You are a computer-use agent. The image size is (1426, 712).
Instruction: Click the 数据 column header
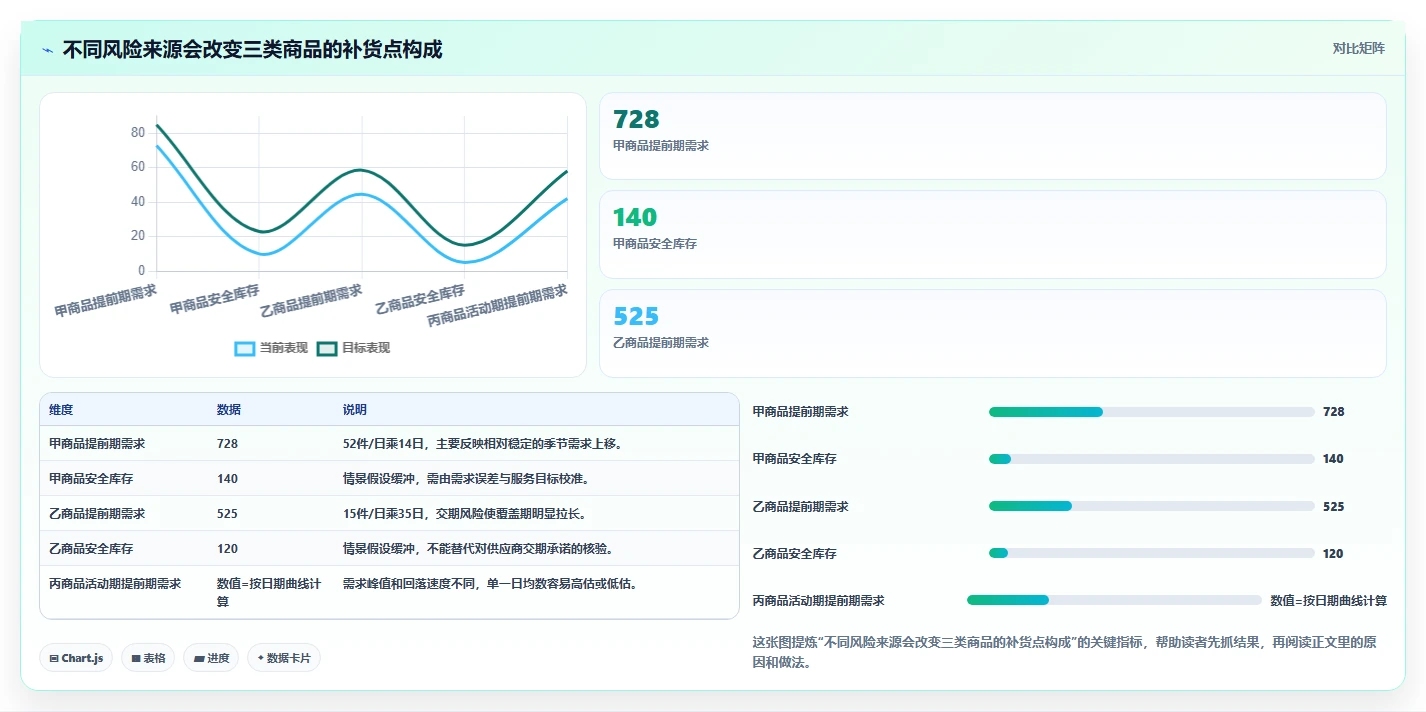click(229, 410)
